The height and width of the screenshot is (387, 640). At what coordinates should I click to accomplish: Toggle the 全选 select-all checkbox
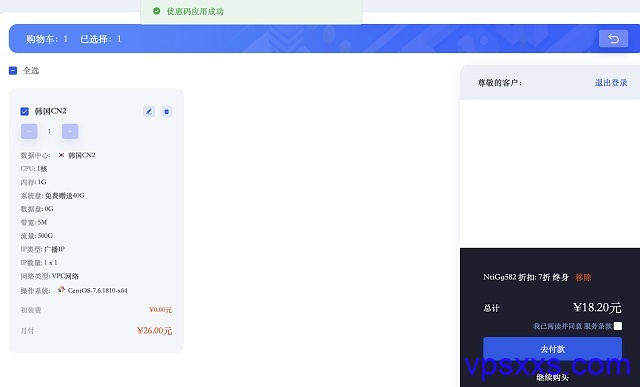point(13,71)
